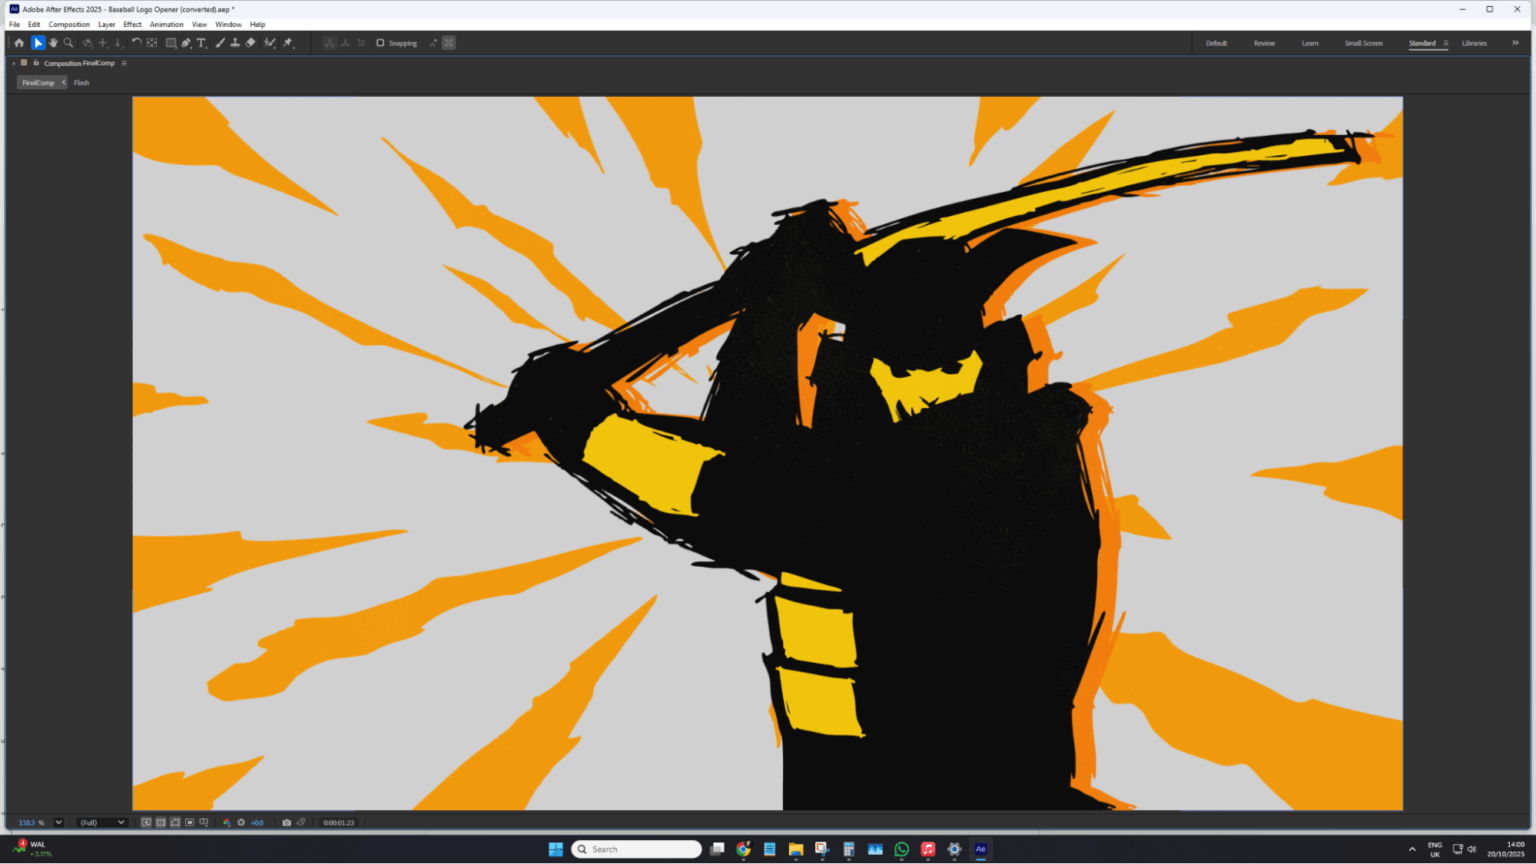Select the Type tool
This screenshot has width=1536, height=864.
point(201,43)
